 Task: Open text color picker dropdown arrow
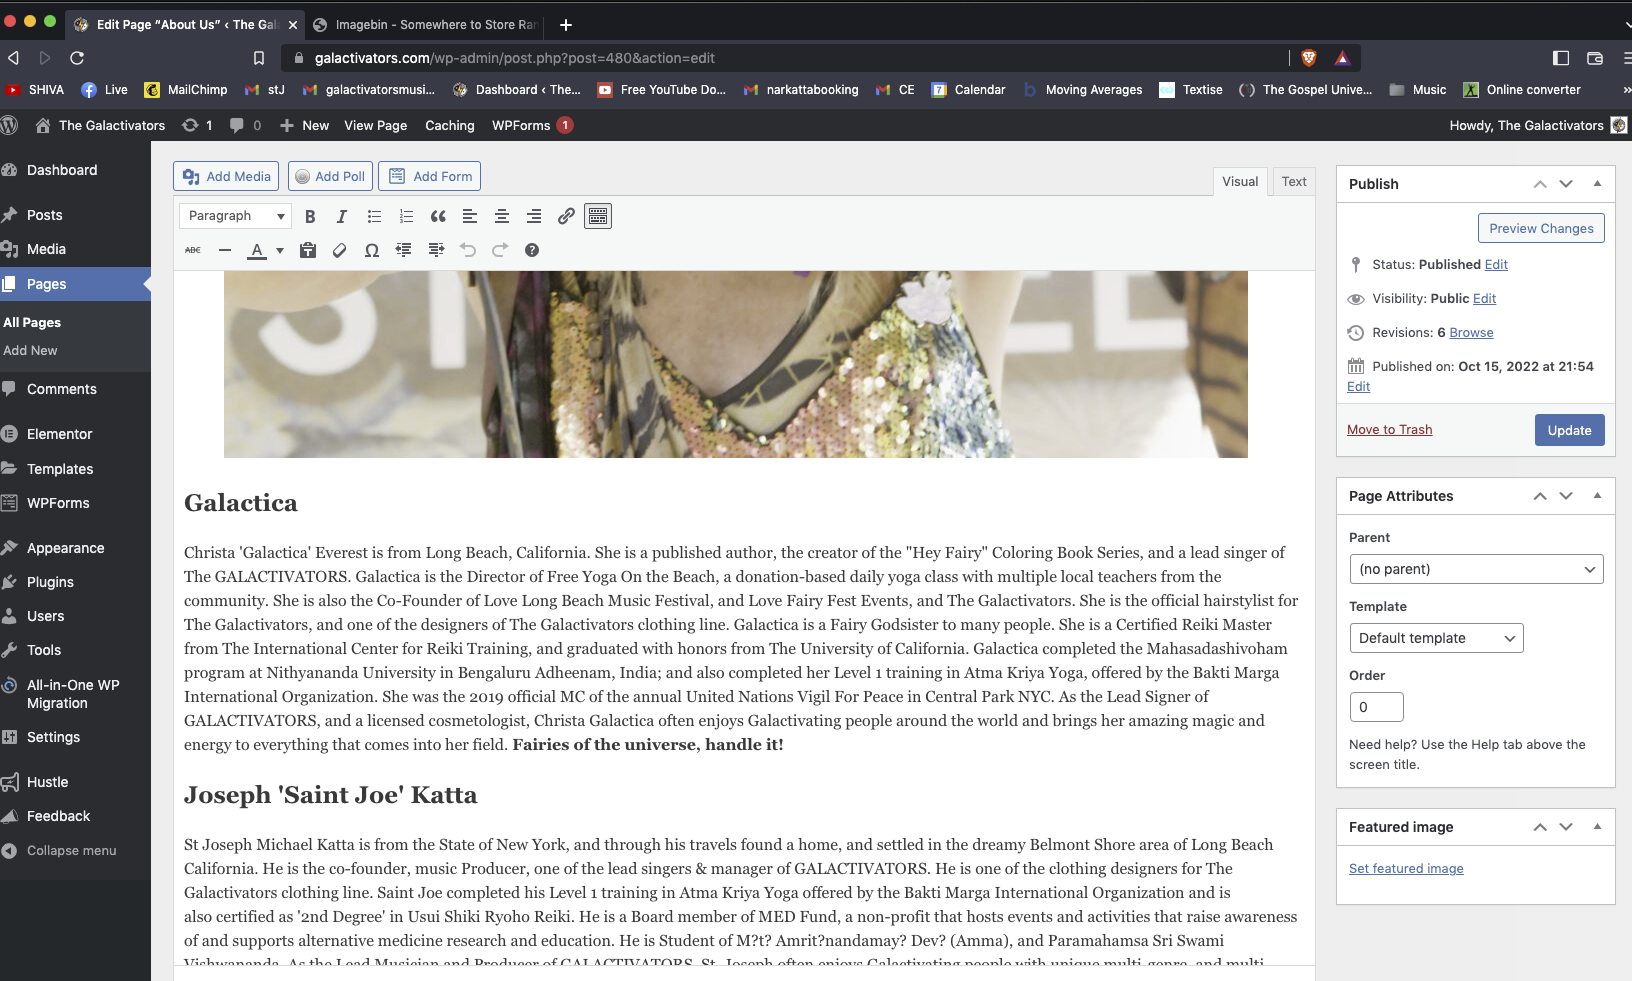click(x=280, y=250)
